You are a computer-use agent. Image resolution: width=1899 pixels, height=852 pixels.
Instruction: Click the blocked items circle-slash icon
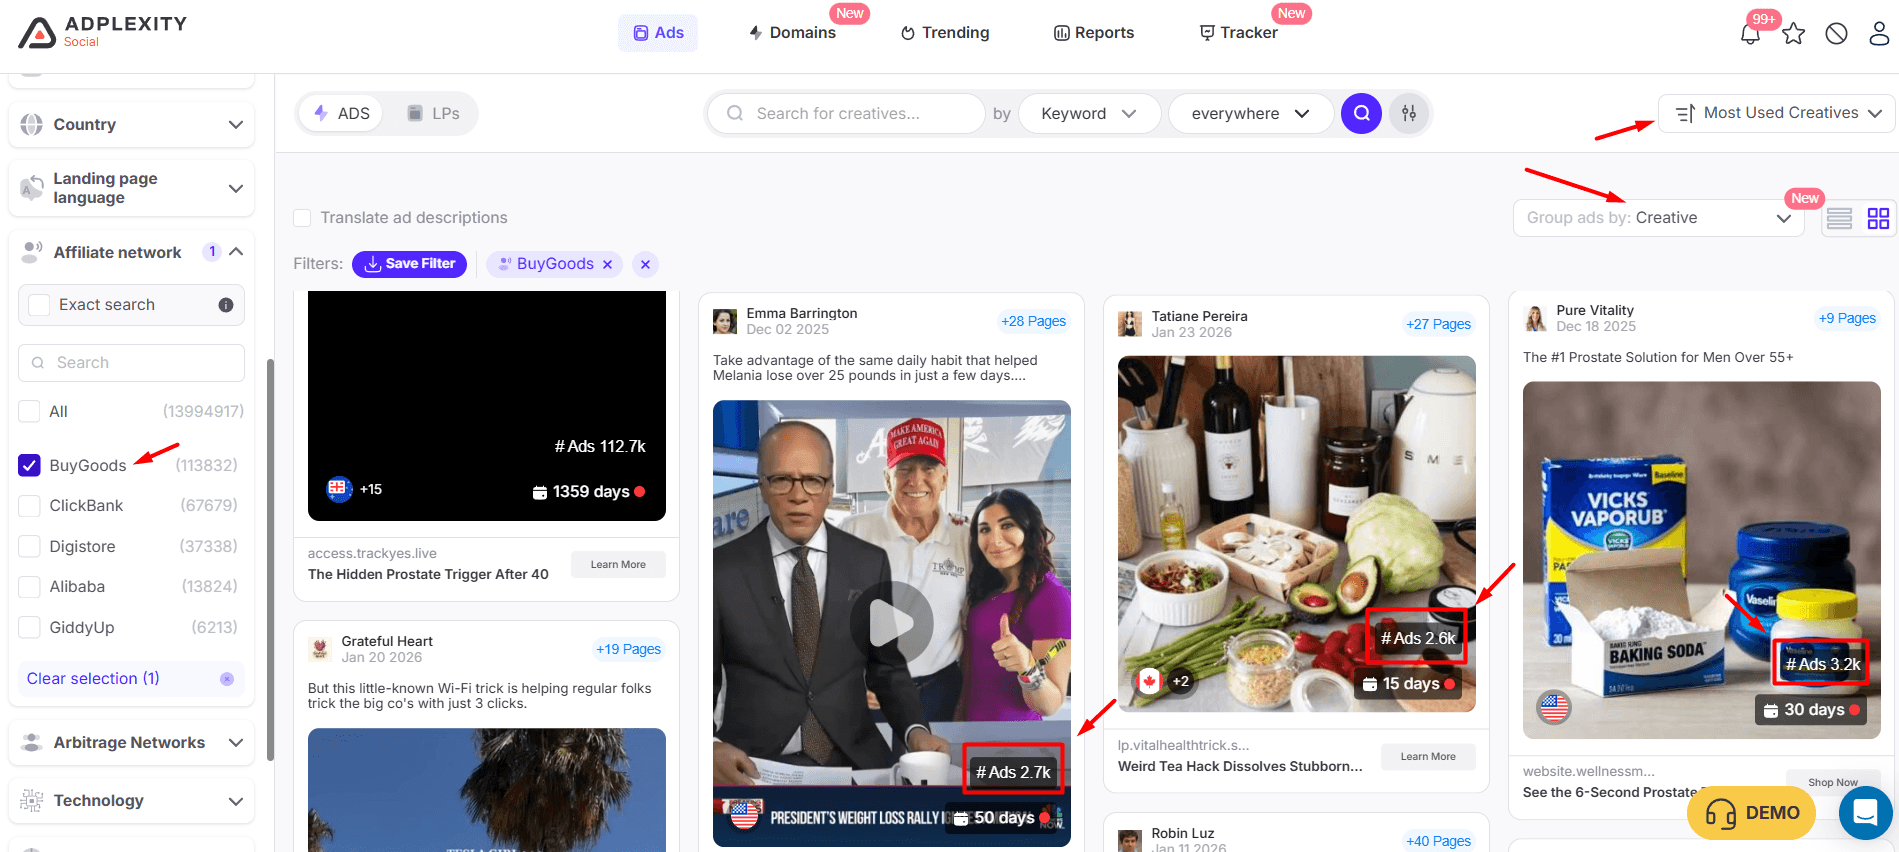[x=1836, y=34]
